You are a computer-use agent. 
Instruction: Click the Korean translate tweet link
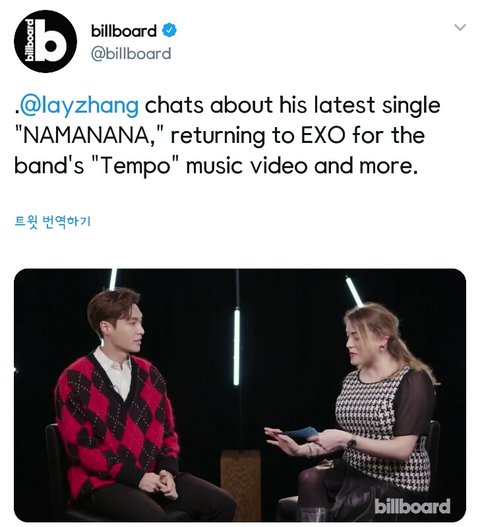(53, 221)
